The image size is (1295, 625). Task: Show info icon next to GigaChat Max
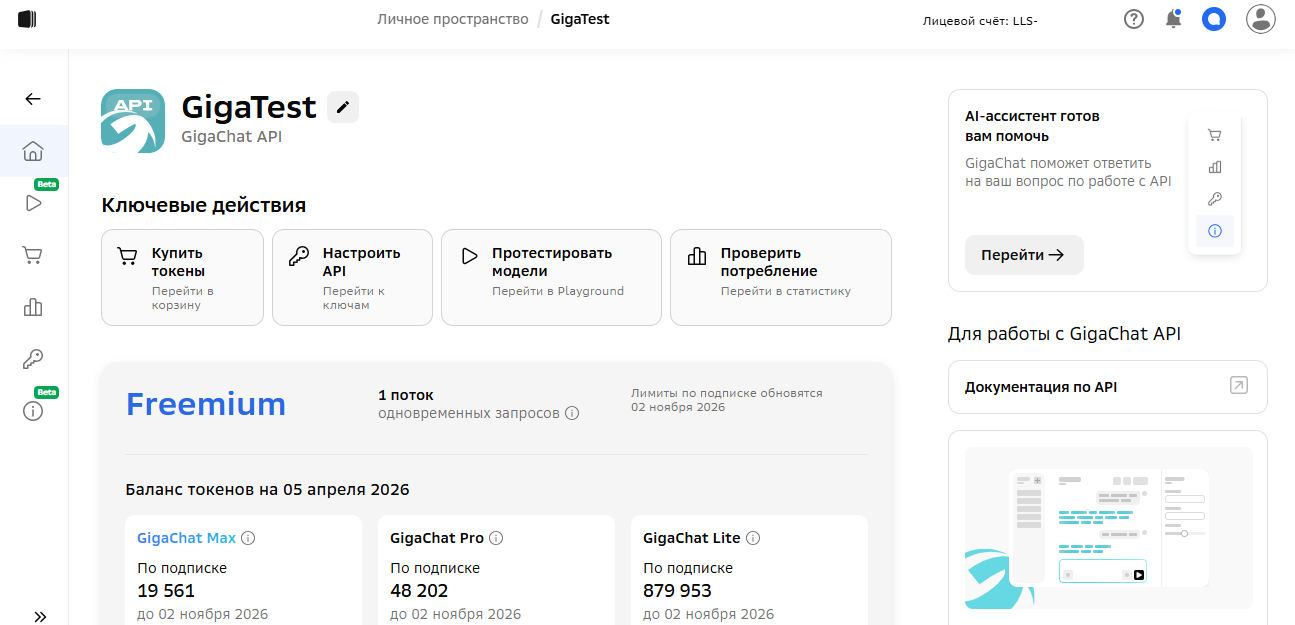click(249, 538)
